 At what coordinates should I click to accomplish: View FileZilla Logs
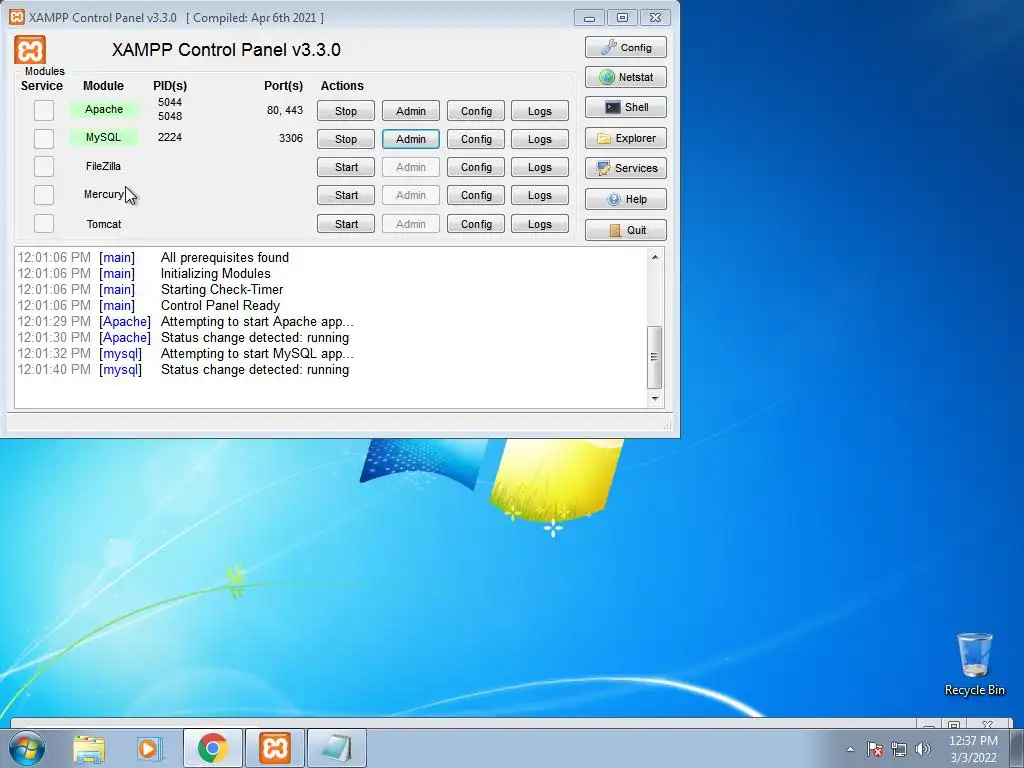tap(540, 167)
